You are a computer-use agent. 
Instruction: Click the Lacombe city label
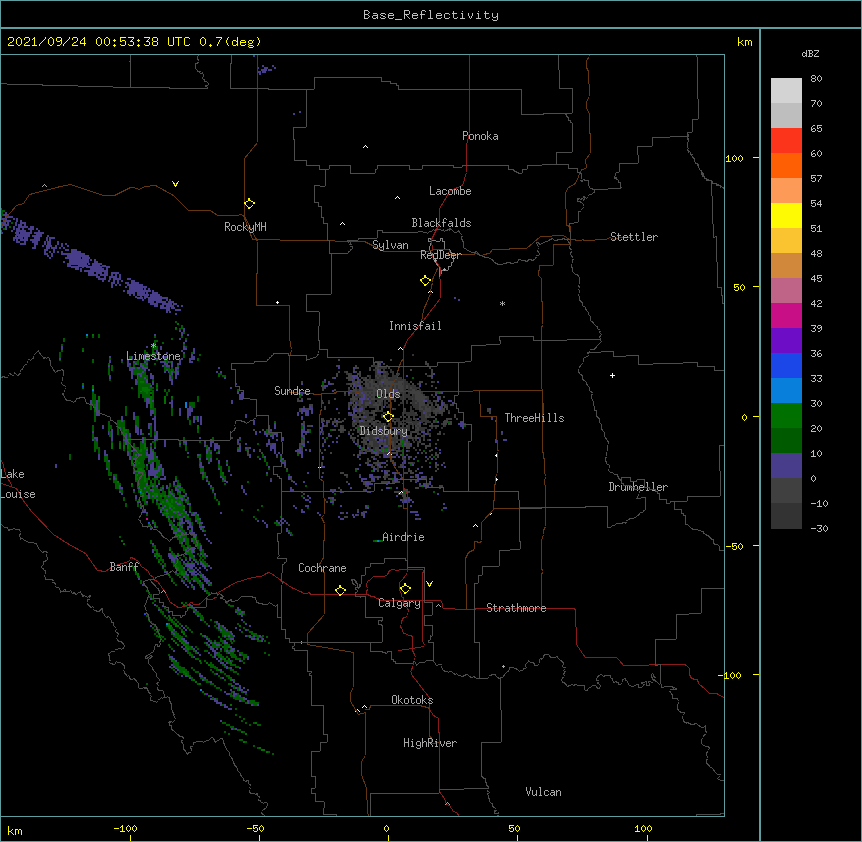pos(450,191)
